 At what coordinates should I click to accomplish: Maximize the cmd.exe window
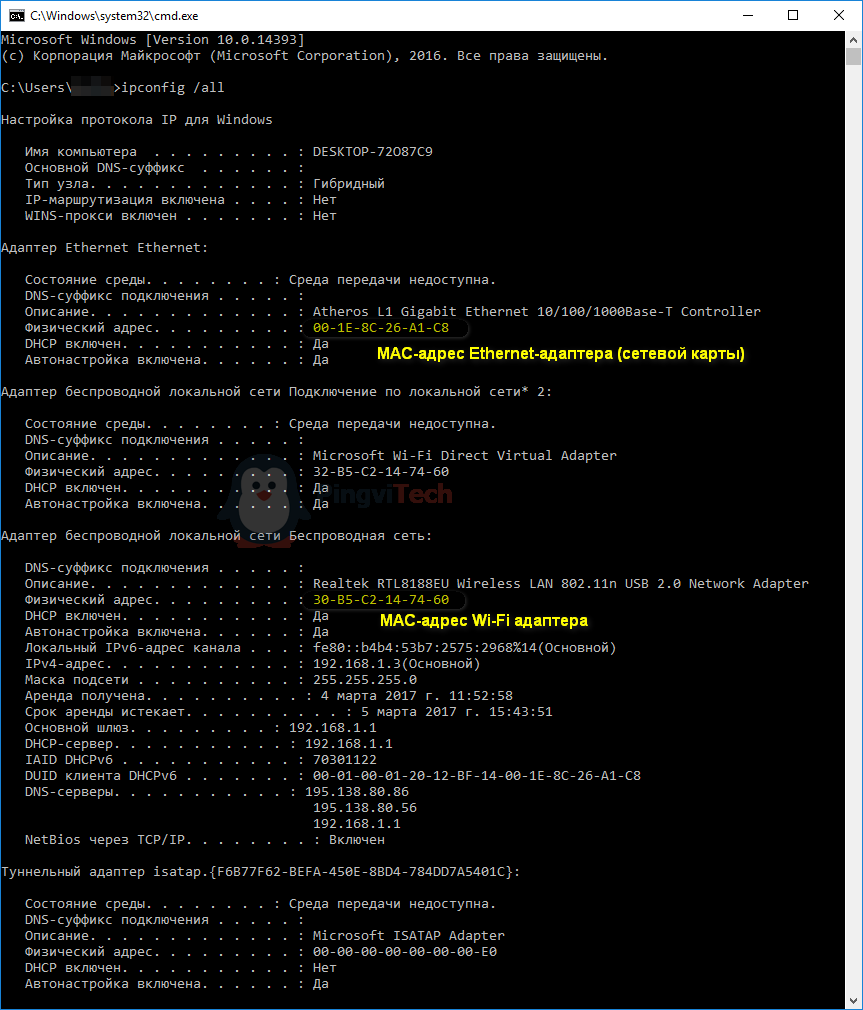click(x=793, y=15)
